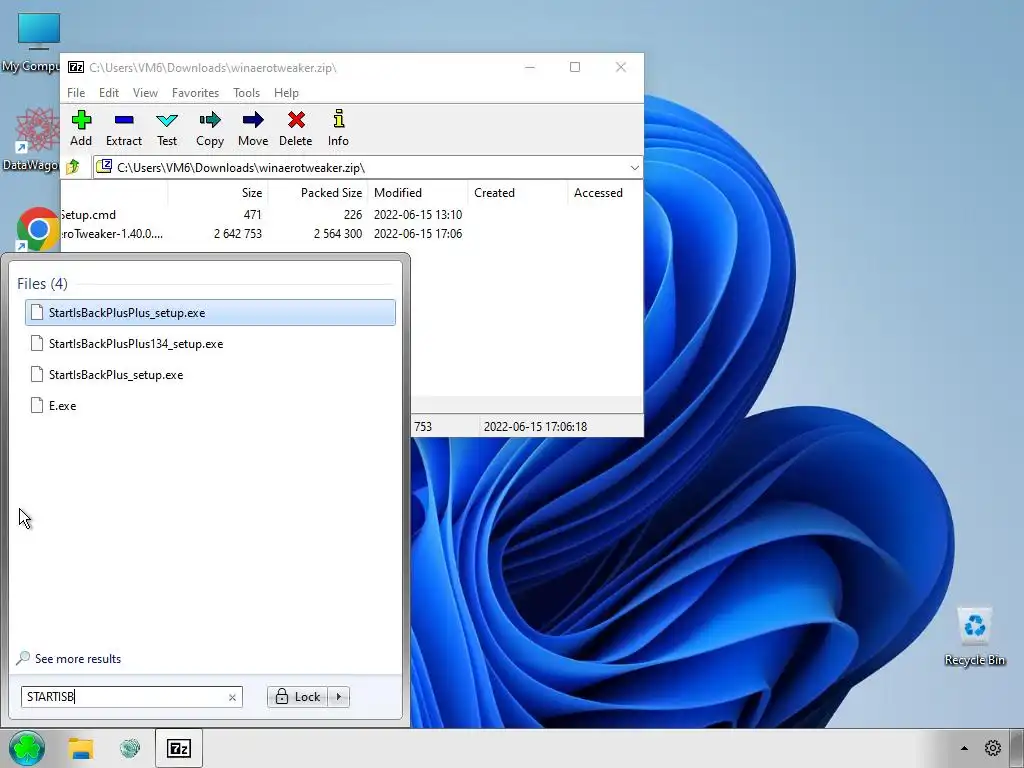Open the arrow next to Lock button
This screenshot has width=1024, height=768.
pyautogui.click(x=338, y=697)
